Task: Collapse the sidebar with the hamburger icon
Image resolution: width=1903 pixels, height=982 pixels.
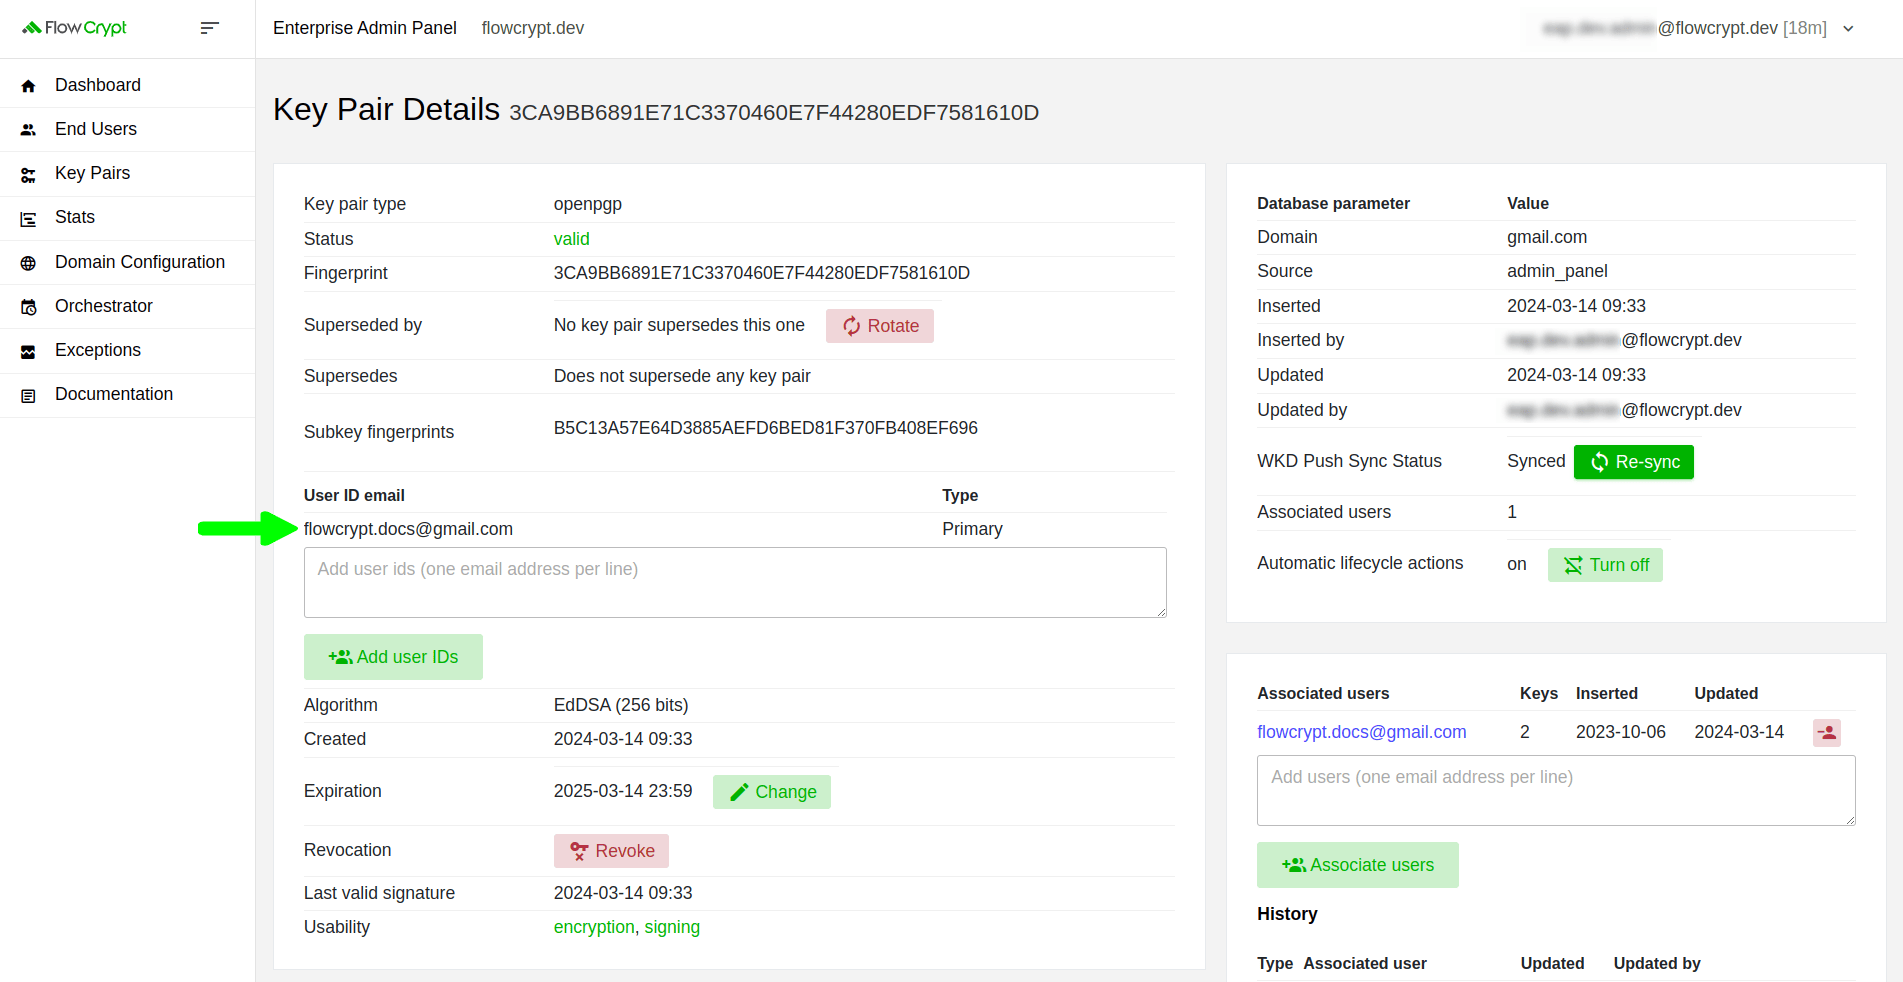Action: coord(209,28)
